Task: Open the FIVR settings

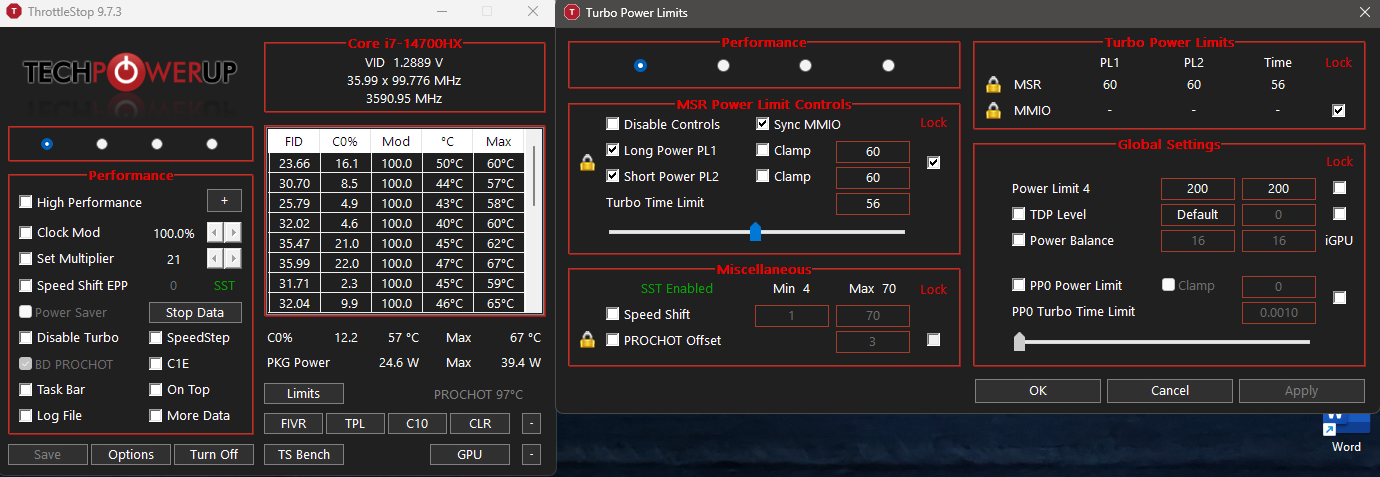Action: (x=294, y=424)
